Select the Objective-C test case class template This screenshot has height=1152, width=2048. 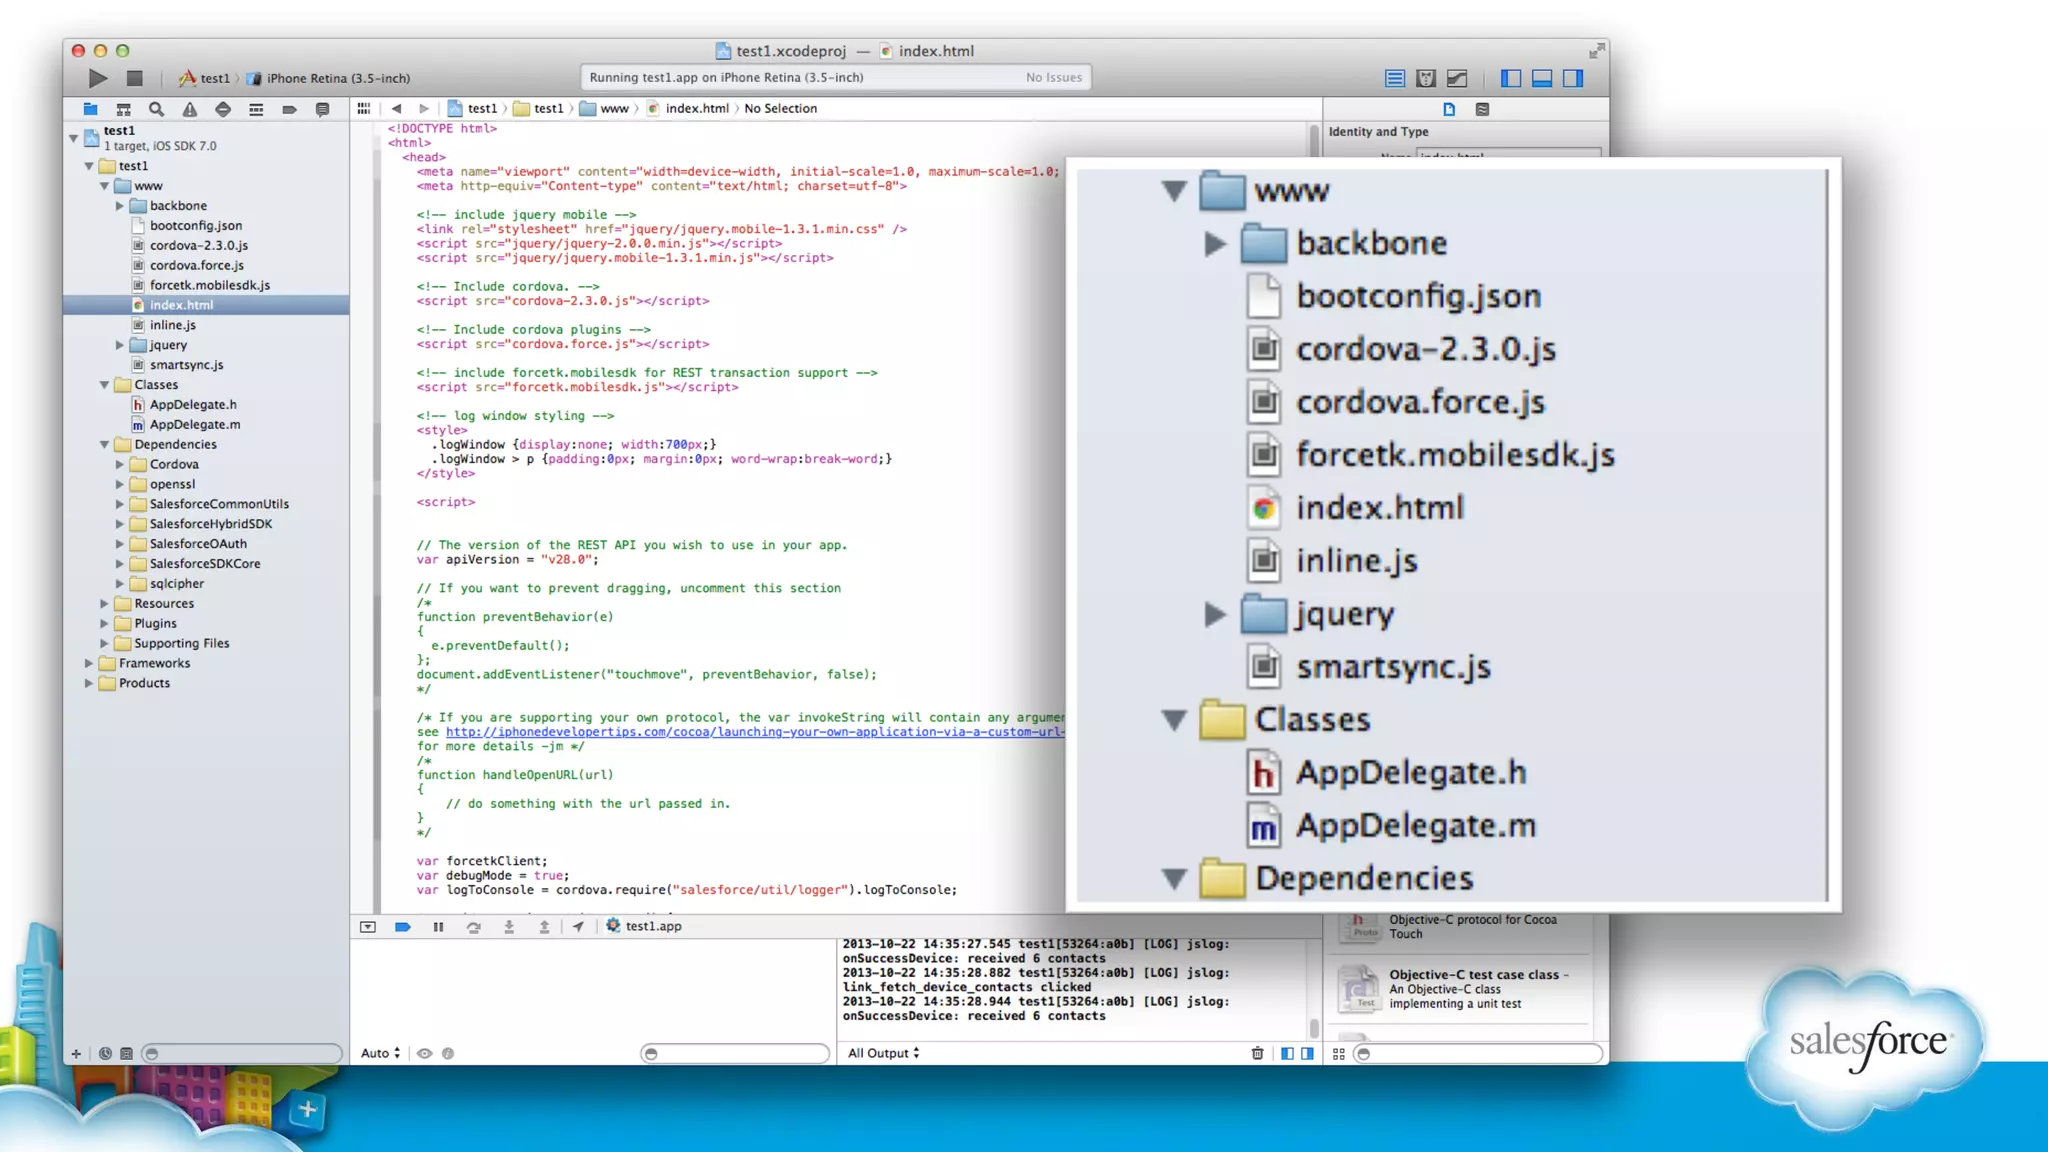[1463, 989]
